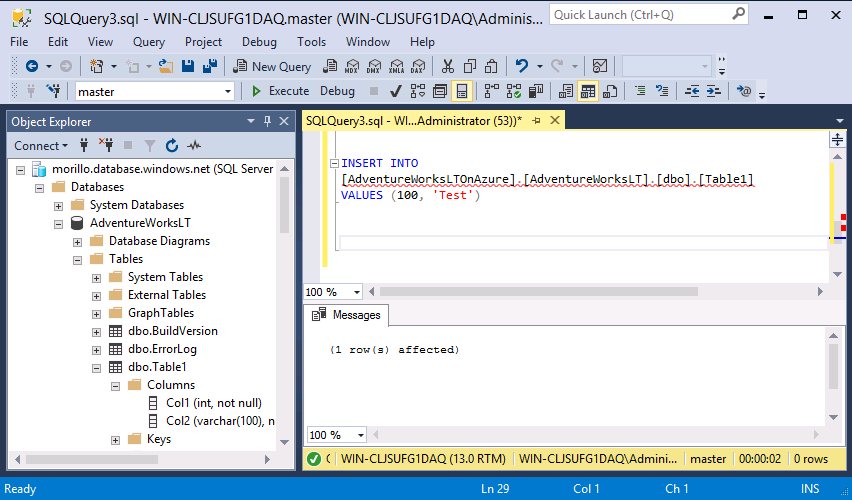Select Results to File mode
Screen dimensions: 852x500
(610, 91)
